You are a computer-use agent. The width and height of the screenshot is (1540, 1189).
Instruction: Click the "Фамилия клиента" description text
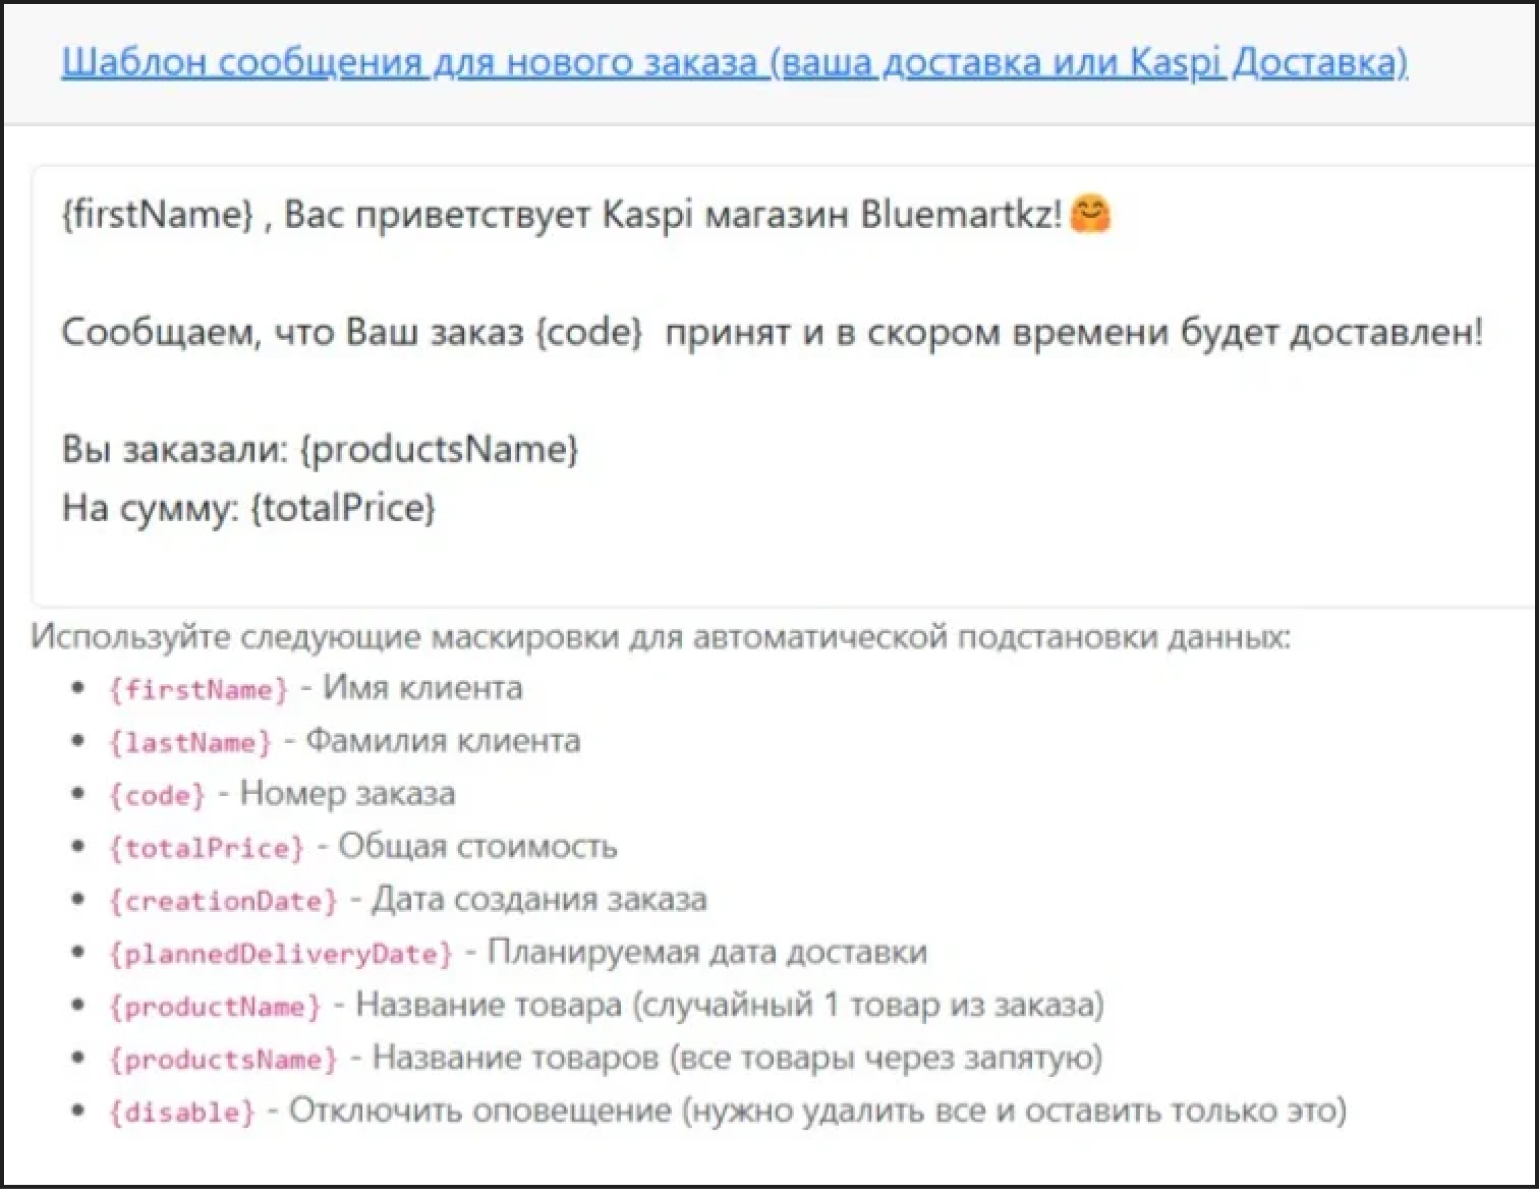[442, 741]
